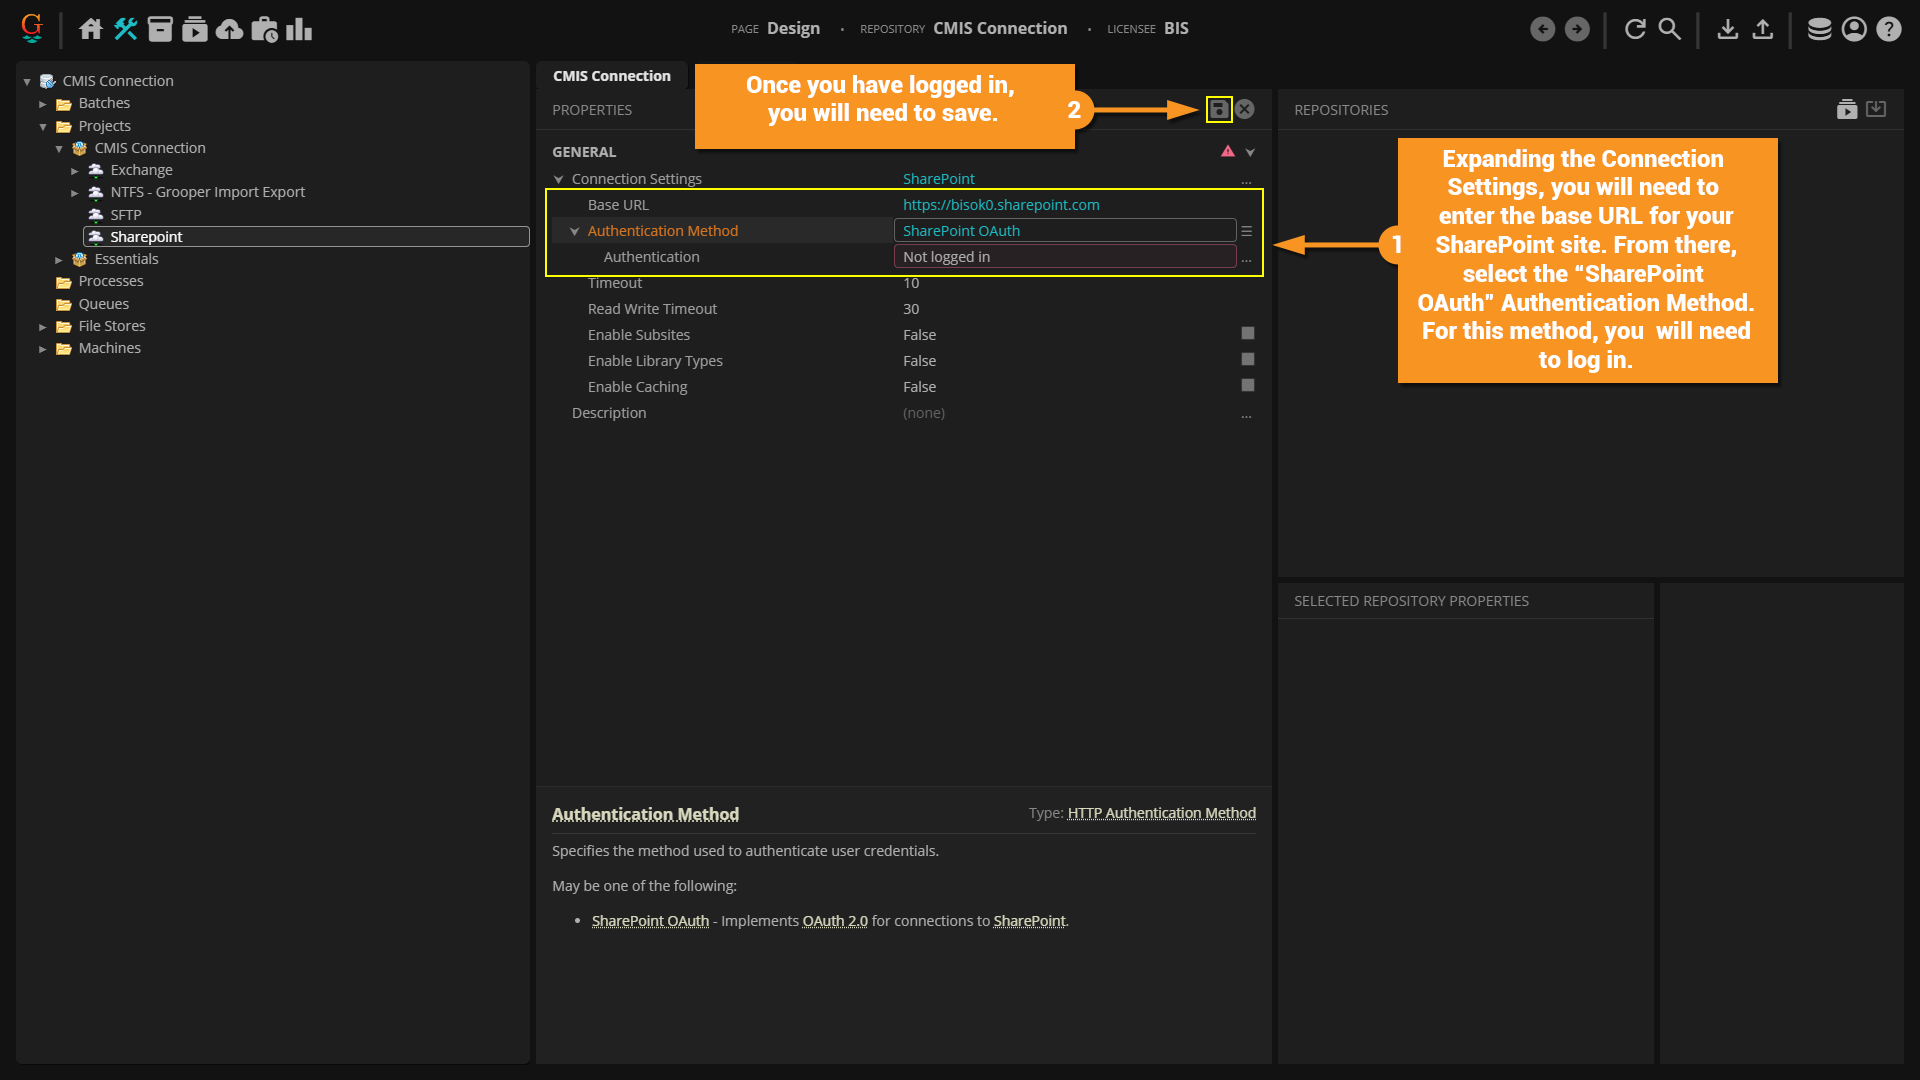The width and height of the screenshot is (1920, 1080).
Task: Open the Authentication Method dropdown list
Action: click(1246, 231)
